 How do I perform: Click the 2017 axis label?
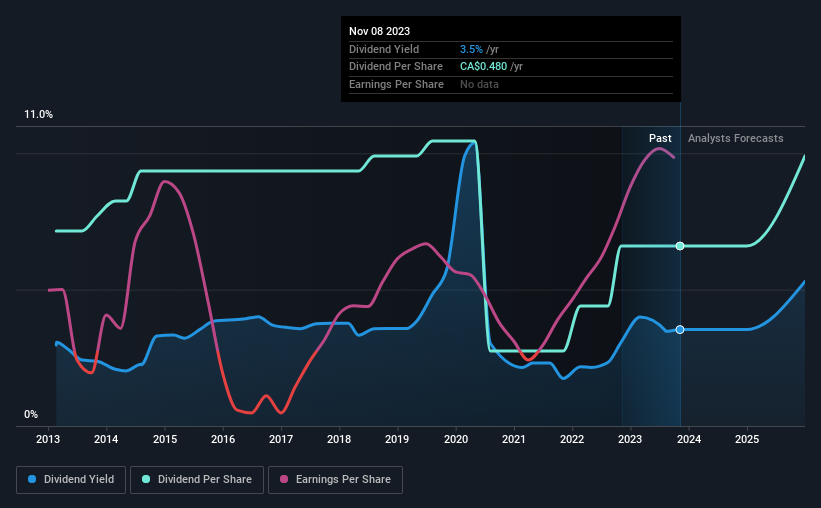tap(281, 439)
